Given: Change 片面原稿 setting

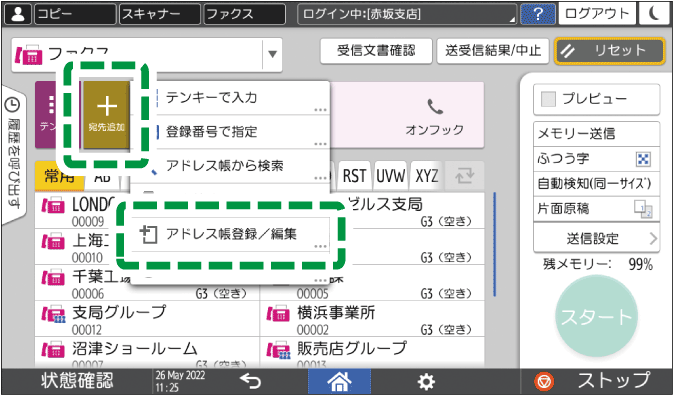Looking at the screenshot, I should click(596, 209).
